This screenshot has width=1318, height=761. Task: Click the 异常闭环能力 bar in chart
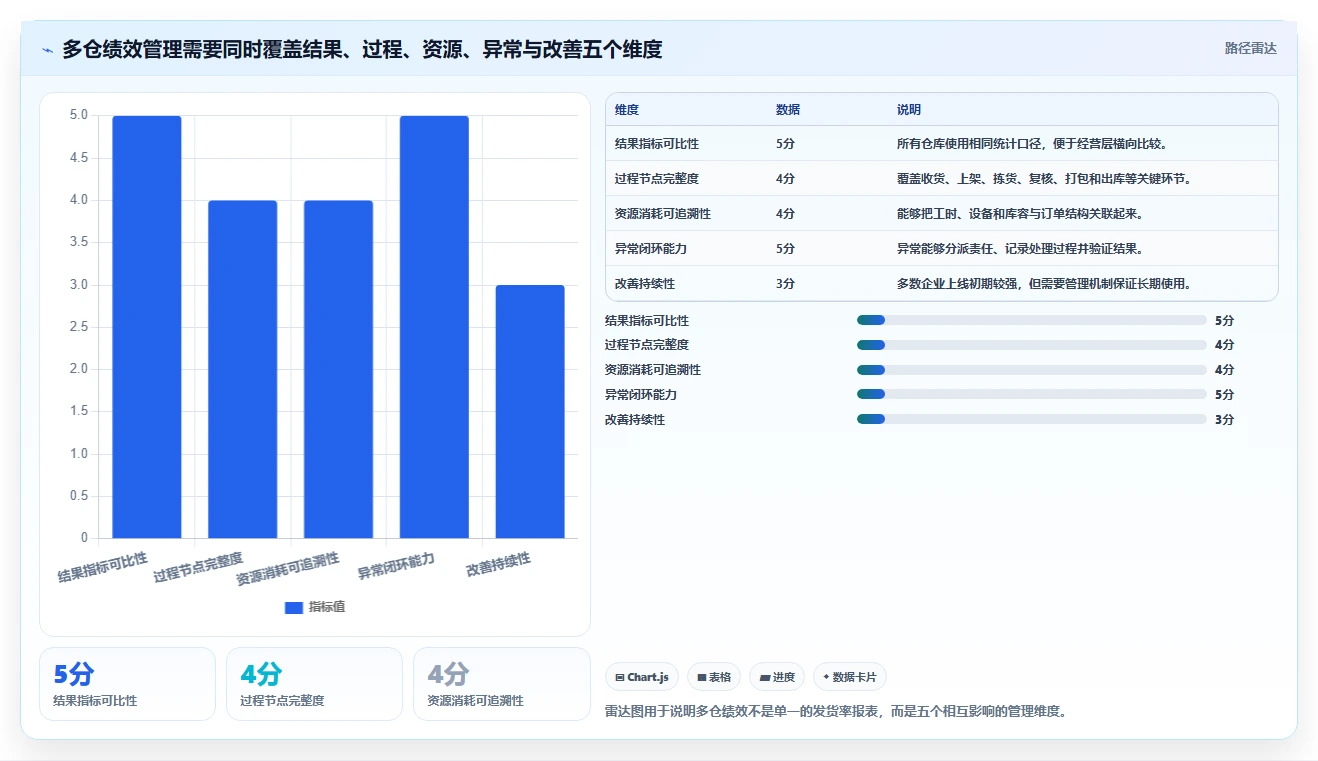pyautogui.click(x=434, y=327)
